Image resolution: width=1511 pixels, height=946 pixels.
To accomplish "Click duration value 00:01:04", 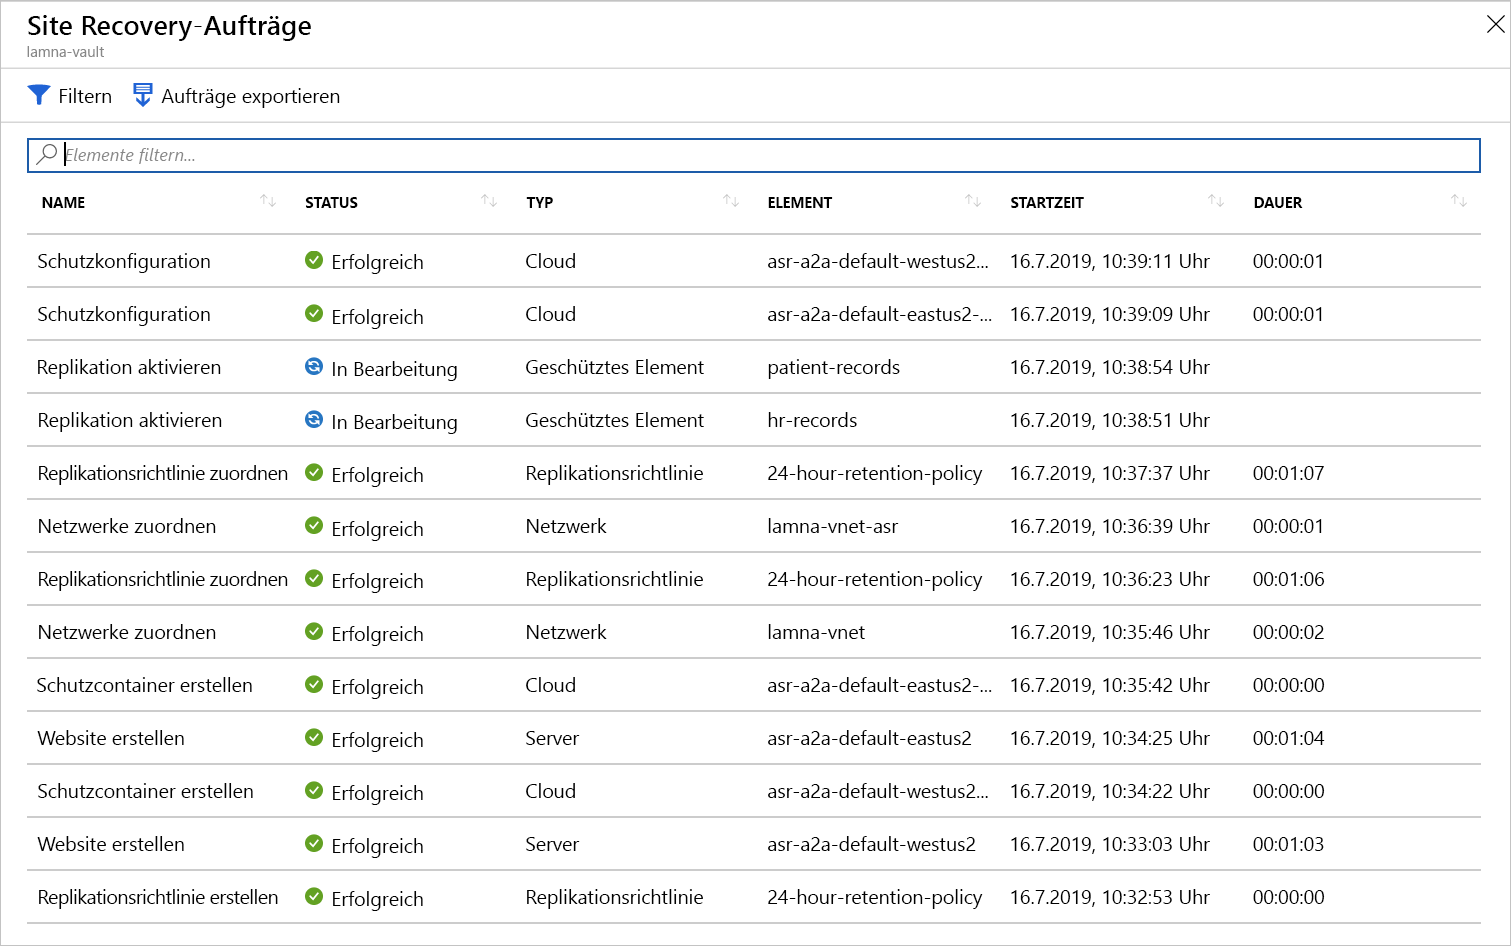I will pyautogui.click(x=1288, y=738).
